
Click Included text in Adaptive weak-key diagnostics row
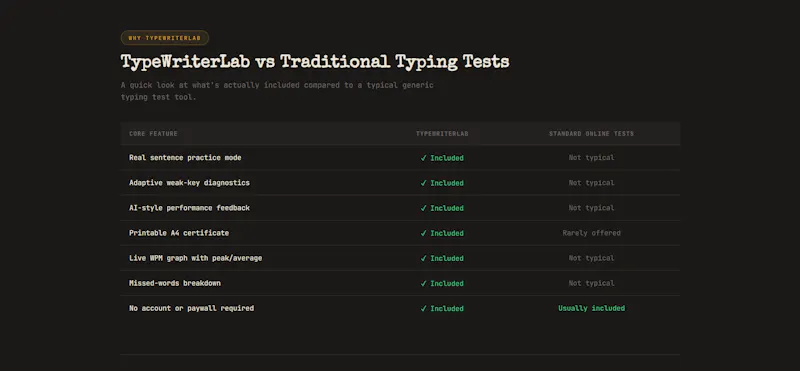coord(447,183)
